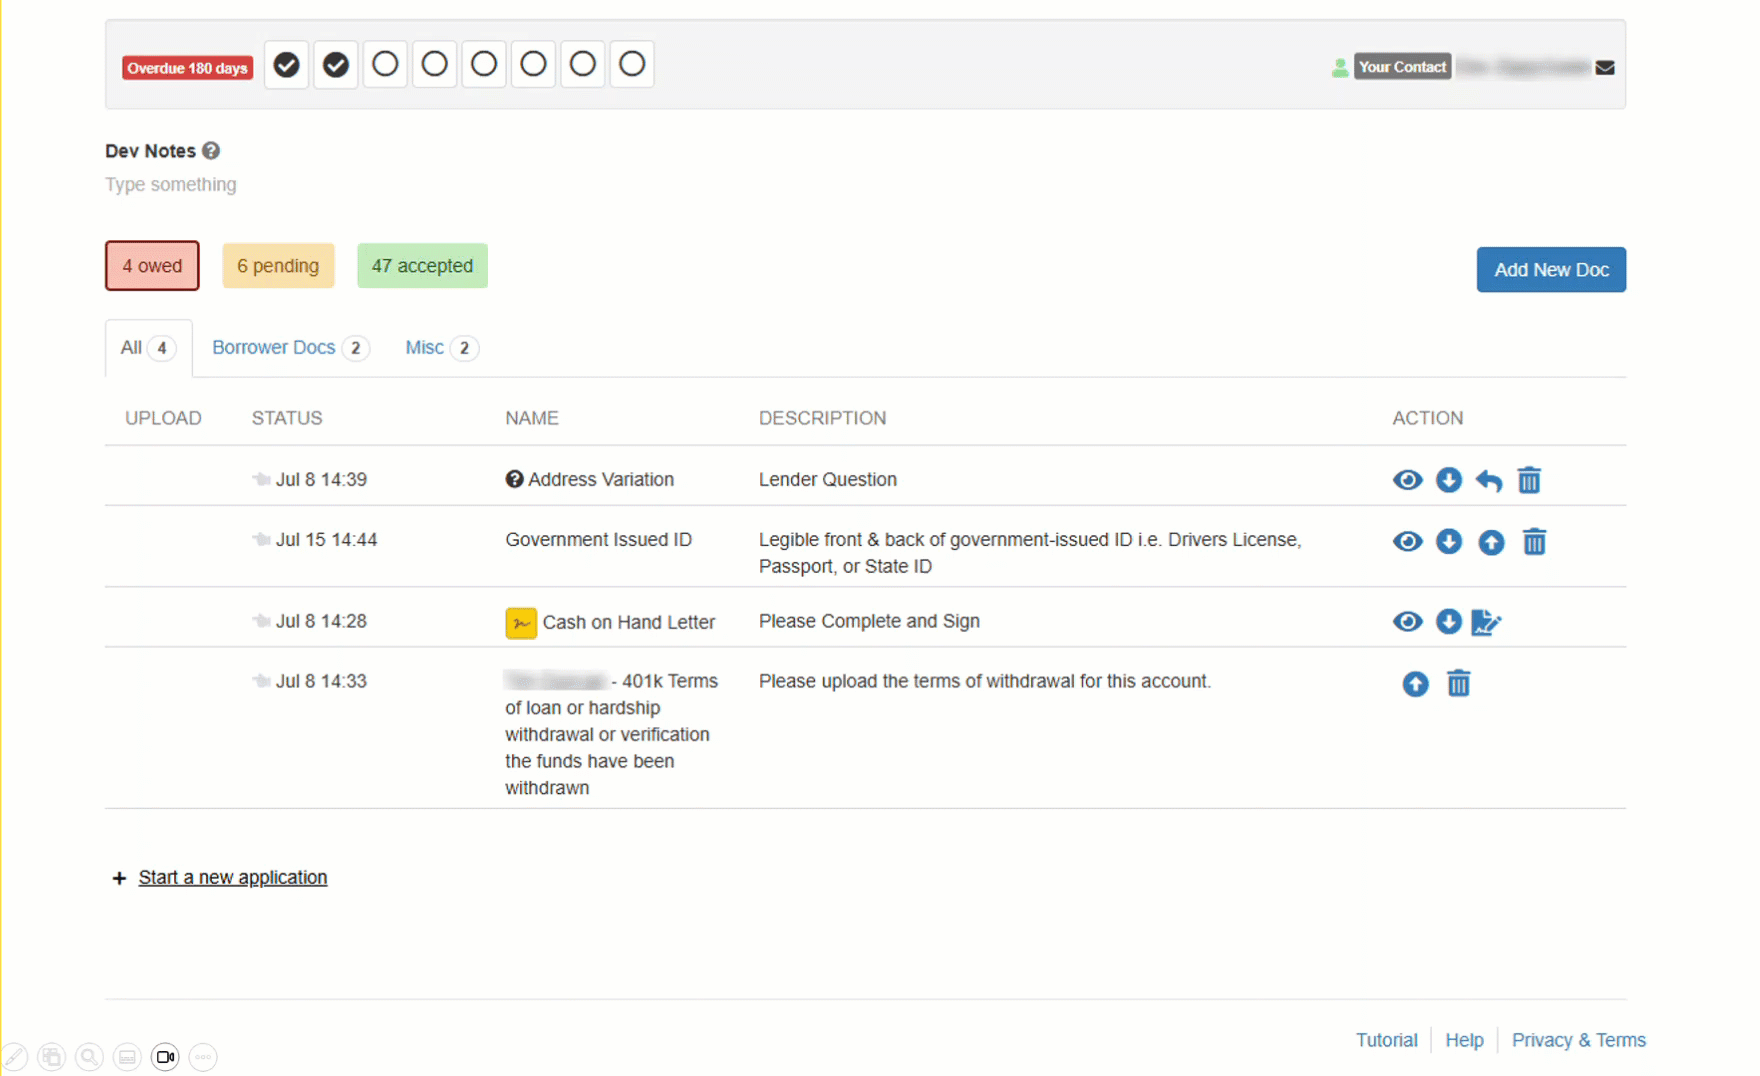Image resolution: width=1760 pixels, height=1076 pixels.
Task: Open Privacy & Terms link
Action: 1579,1040
